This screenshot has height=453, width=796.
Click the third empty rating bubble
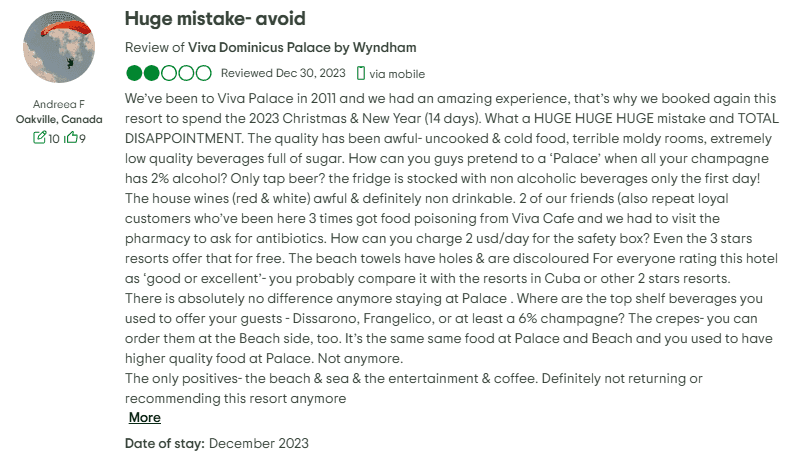click(x=169, y=73)
